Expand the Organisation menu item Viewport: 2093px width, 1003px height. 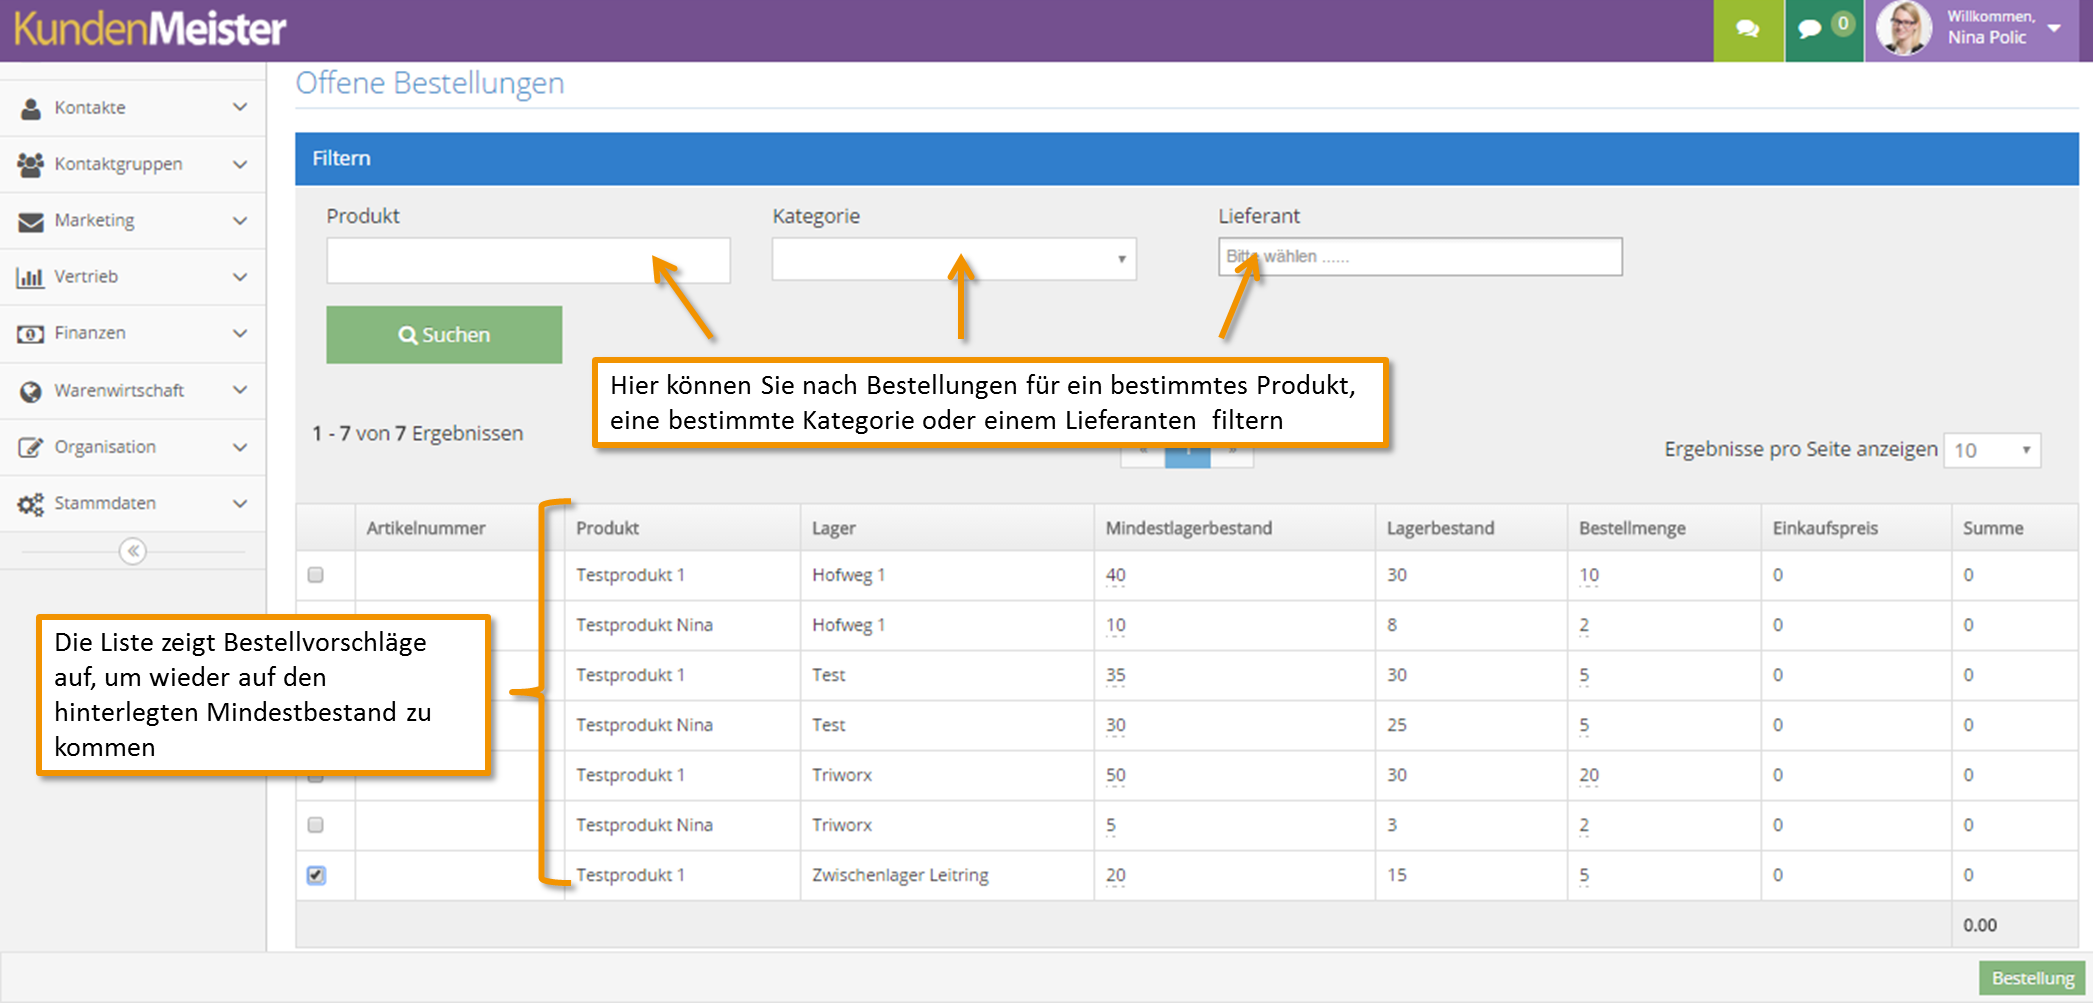(x=133, y=447)
